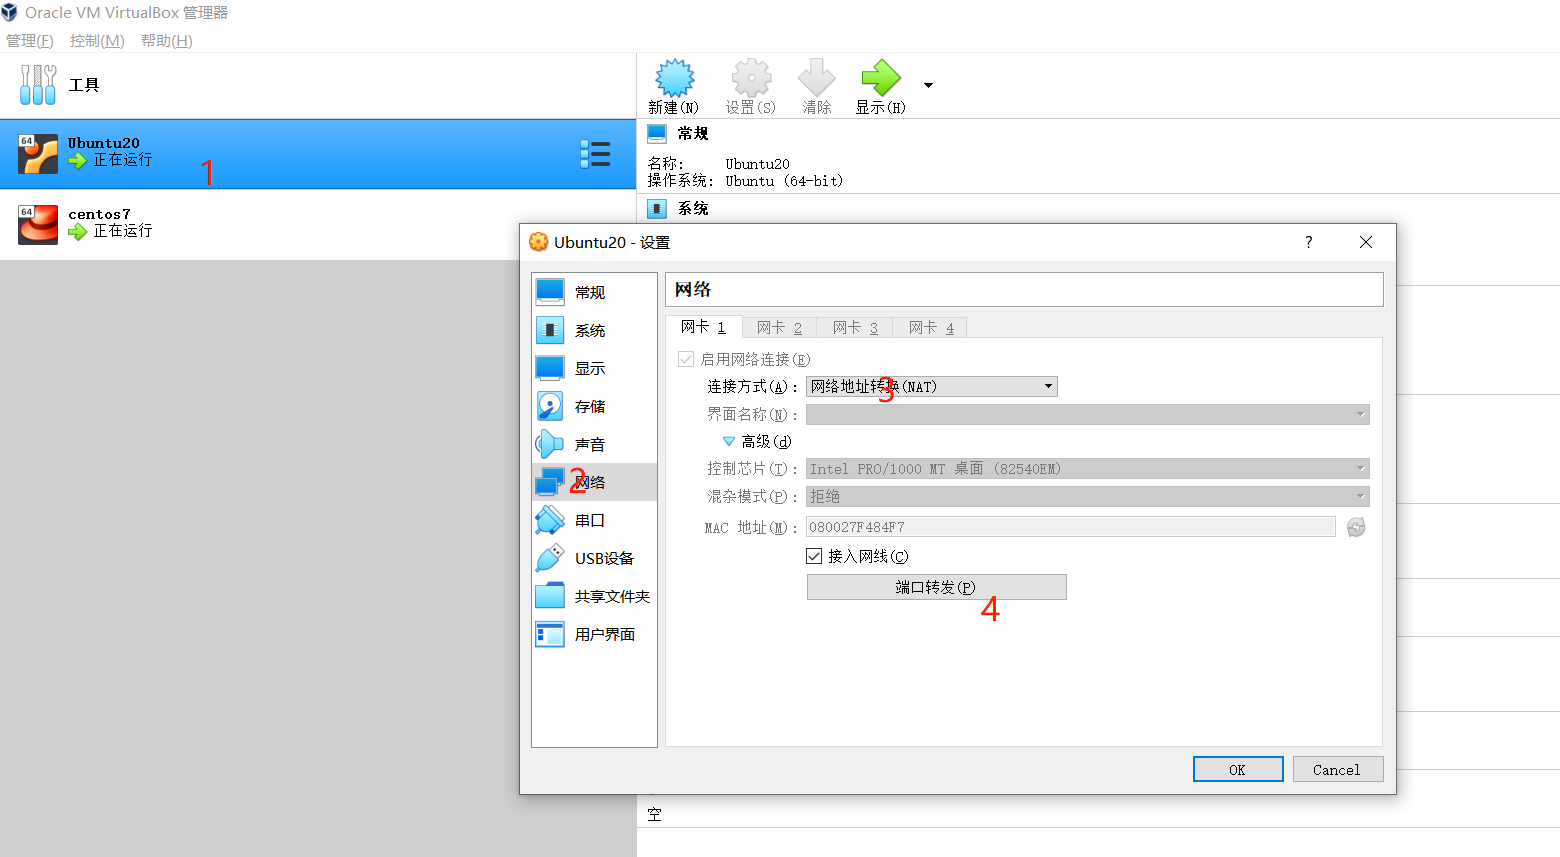The height and width of the screenshot is (857, 1560).
Task: Click the 操作系统 Ubuntu (64-bit) line
Action: point(745,181)
